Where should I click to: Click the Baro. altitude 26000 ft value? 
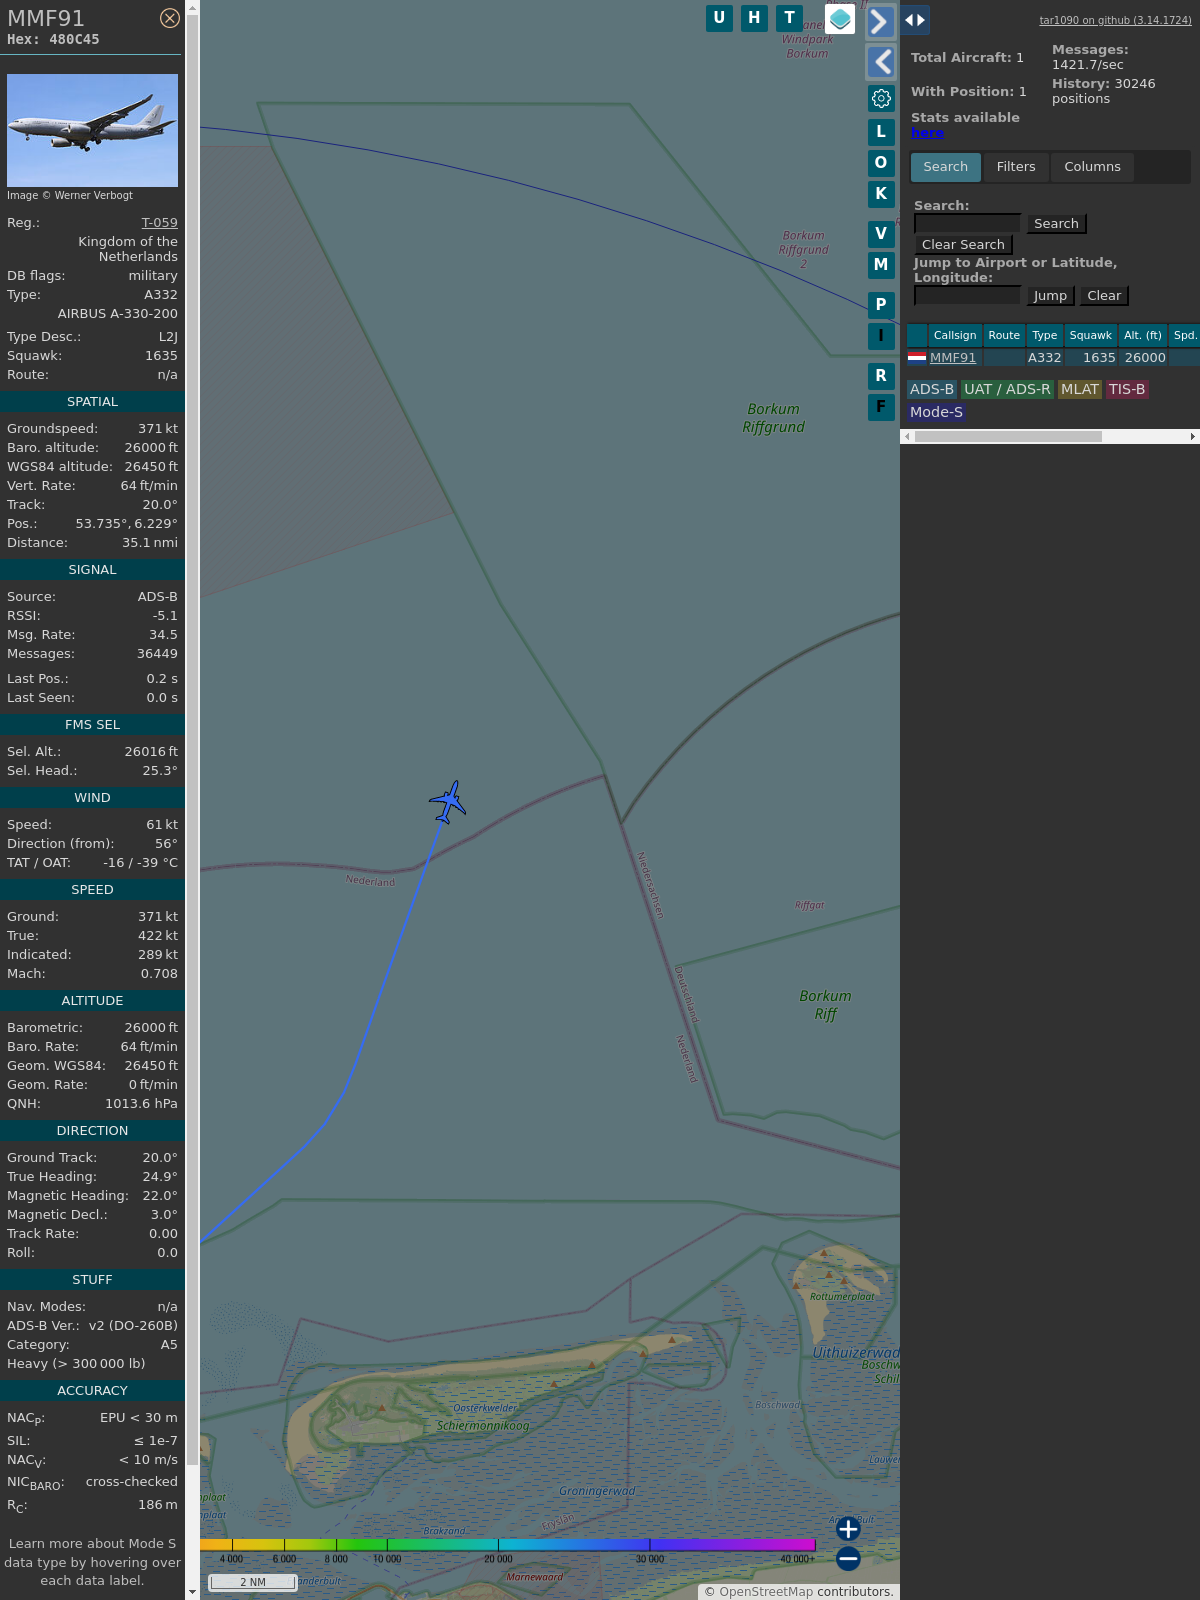151,448
